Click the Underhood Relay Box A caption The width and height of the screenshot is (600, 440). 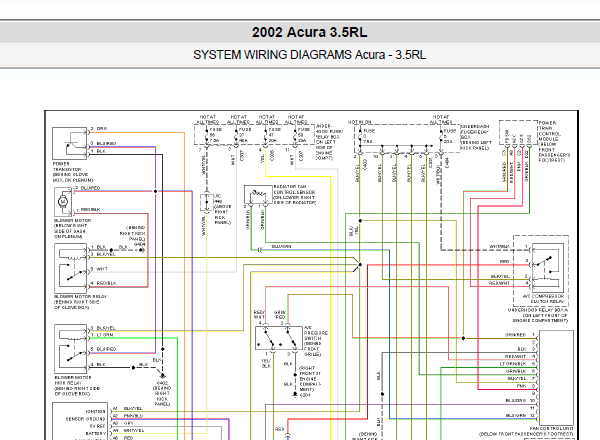click(x=538, y=315)
